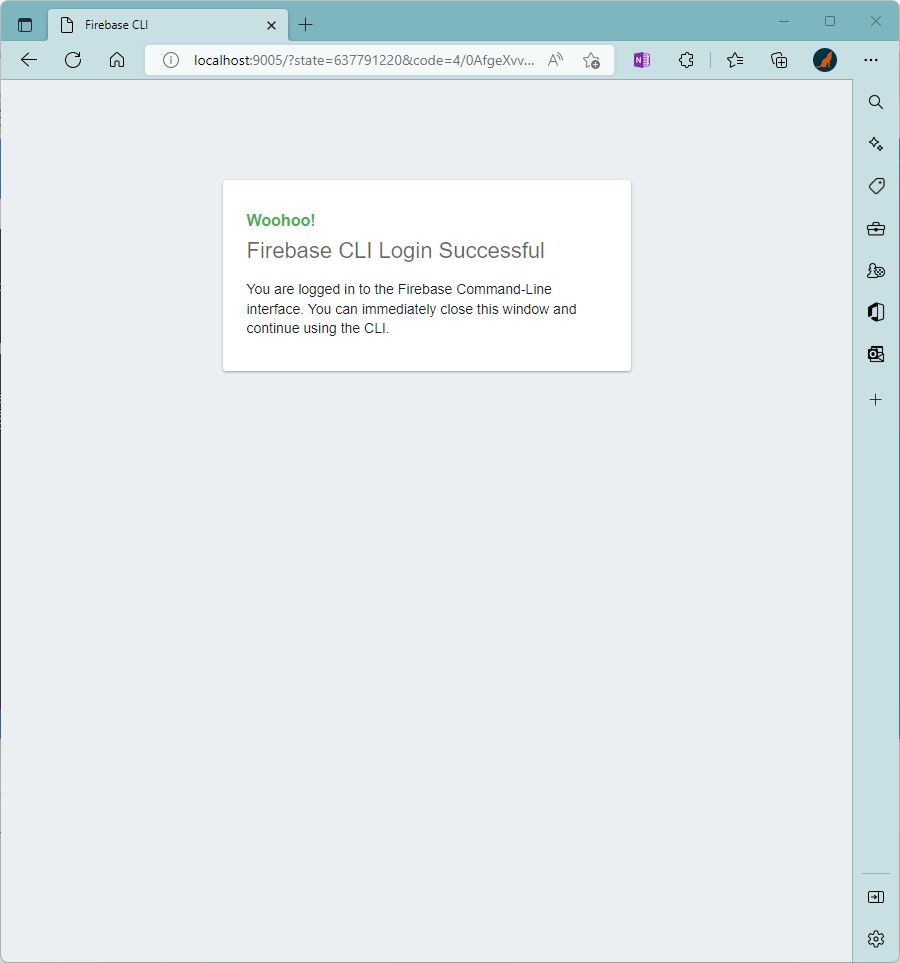View site information icon in address bar
This screenshot has height=963, width=900.
(171, 60)
